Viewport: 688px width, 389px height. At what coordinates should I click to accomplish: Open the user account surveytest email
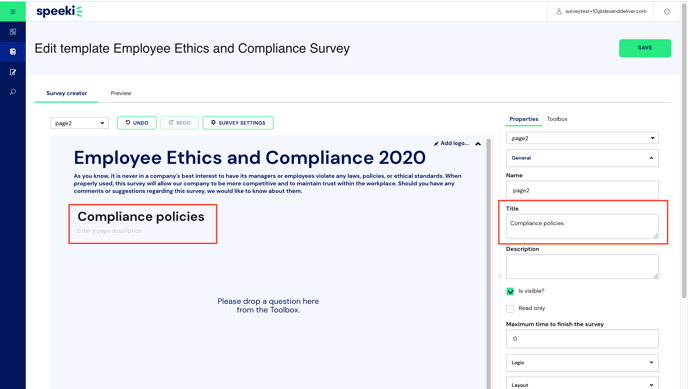[601, 11]
